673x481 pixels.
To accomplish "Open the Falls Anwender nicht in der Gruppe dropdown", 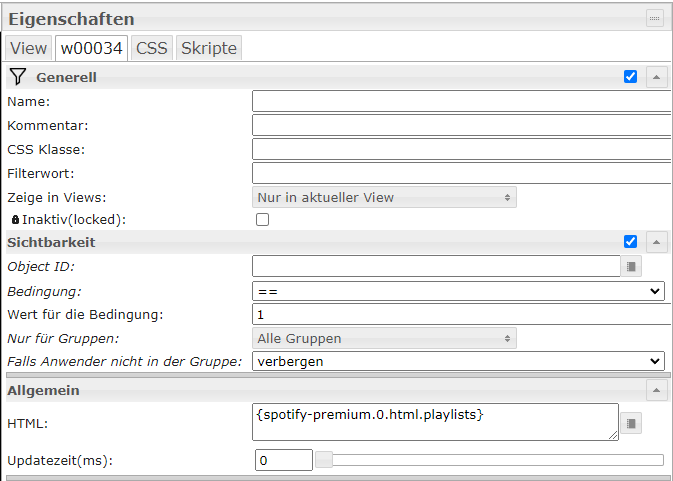I will click(x=458, y=361).
